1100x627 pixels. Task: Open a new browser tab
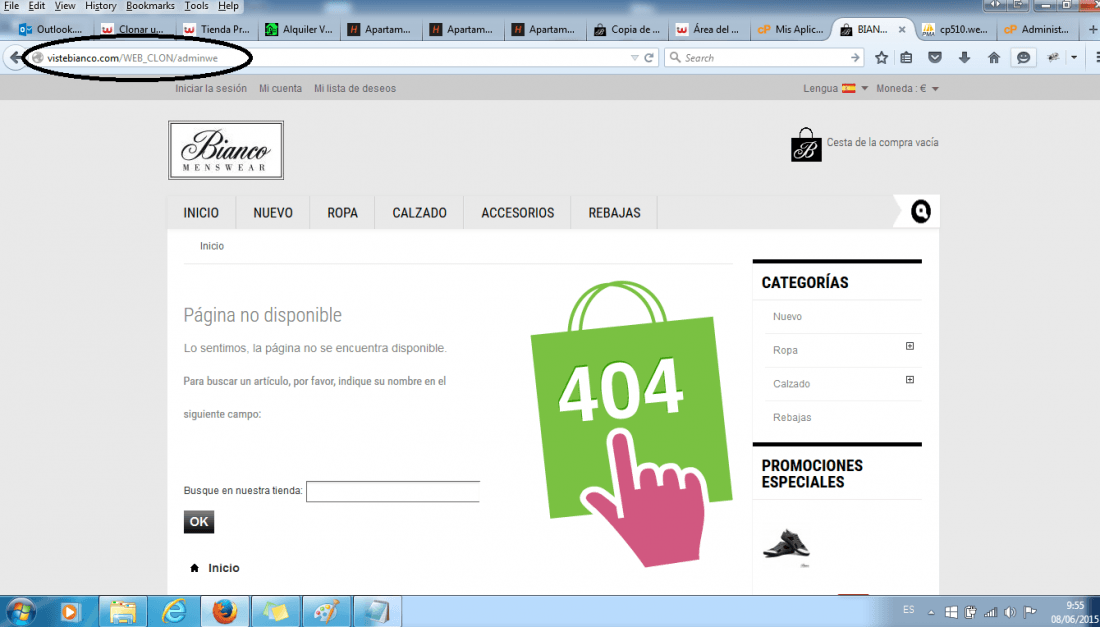(1092, 29)
